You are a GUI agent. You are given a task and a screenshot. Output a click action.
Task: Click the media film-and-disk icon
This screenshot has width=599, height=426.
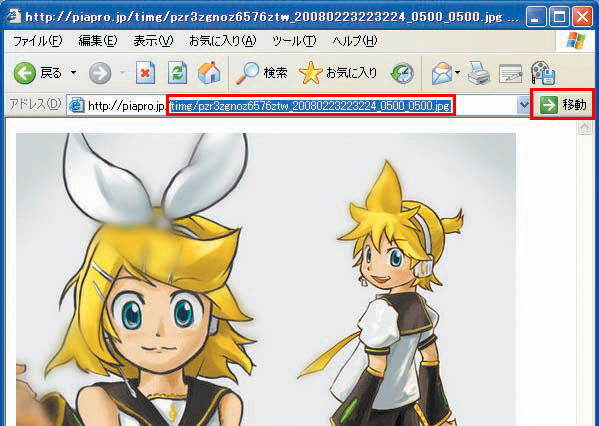pyautogui.click(x=542, y=73)
